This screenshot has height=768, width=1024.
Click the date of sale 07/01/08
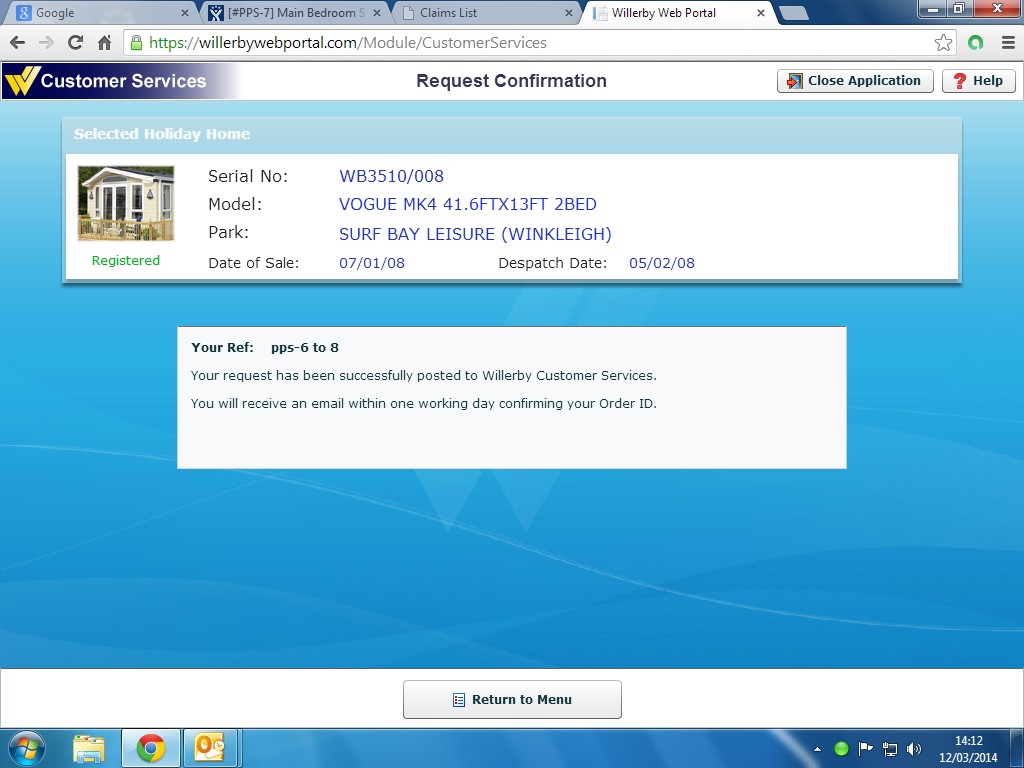(x=372, y=263)
